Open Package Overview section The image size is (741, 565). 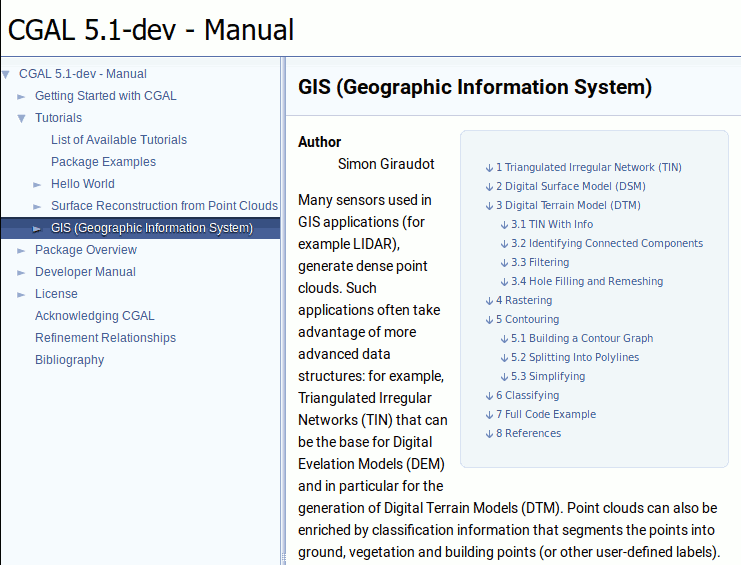(86, 250)
